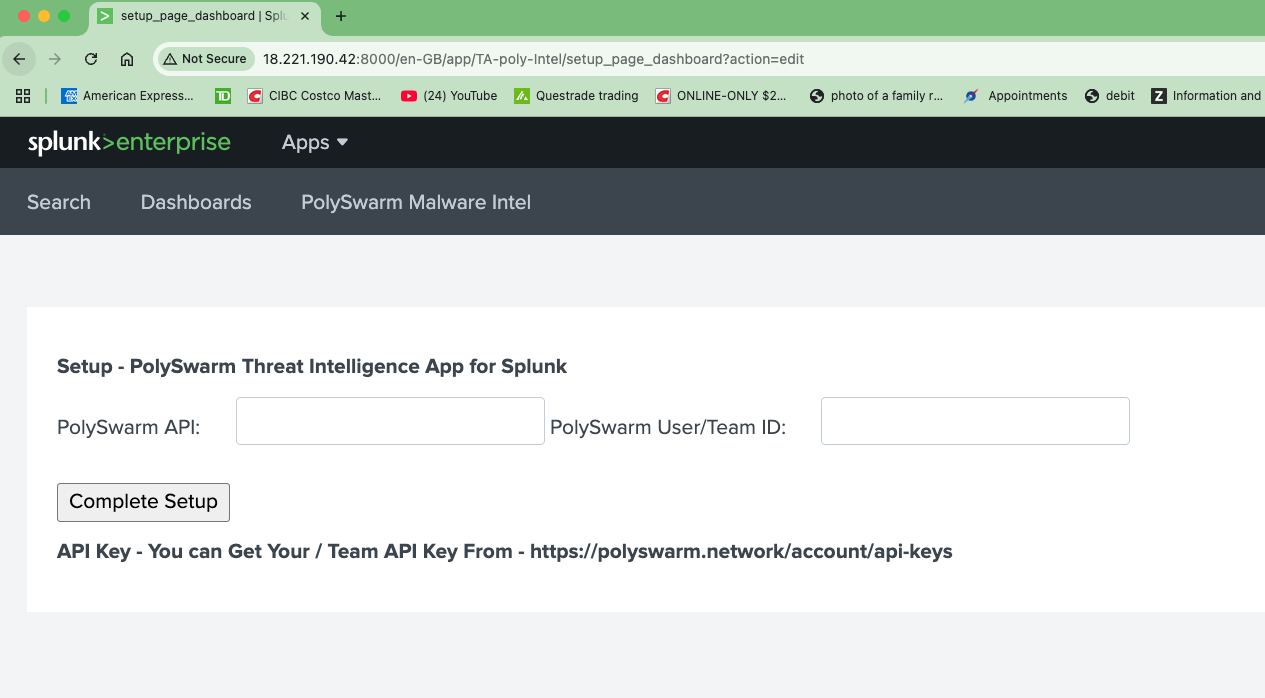Focus the PolySwarm API input field

[x=390, y=421]
